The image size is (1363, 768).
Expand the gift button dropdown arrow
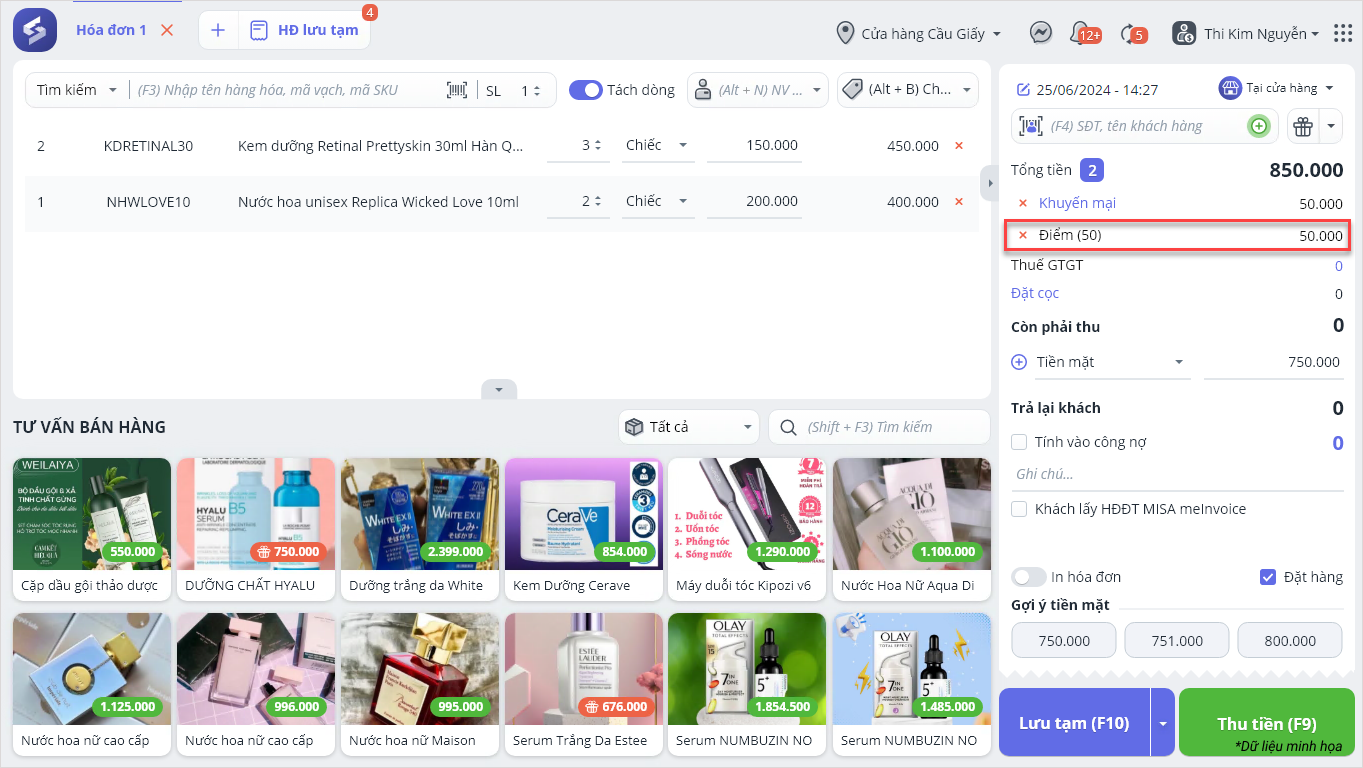1331,126
